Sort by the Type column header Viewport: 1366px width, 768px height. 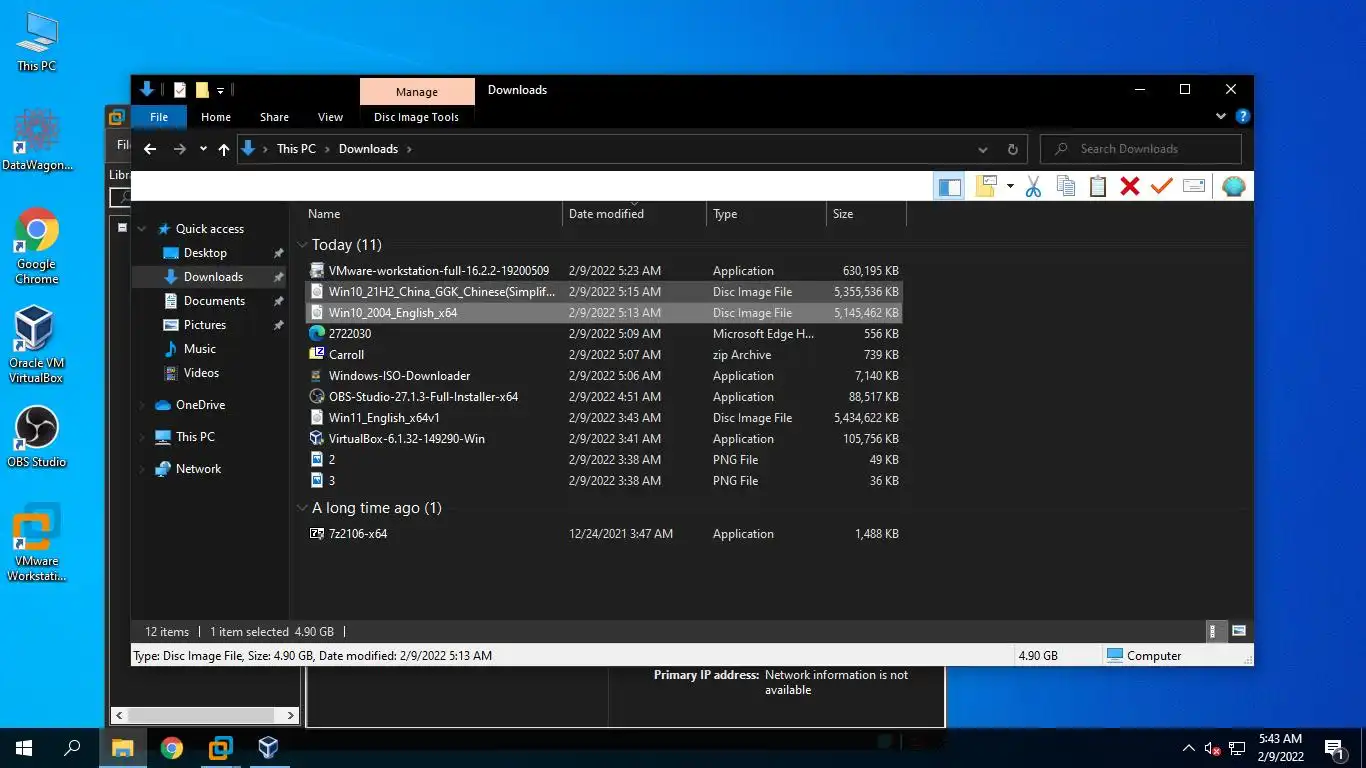767,214
